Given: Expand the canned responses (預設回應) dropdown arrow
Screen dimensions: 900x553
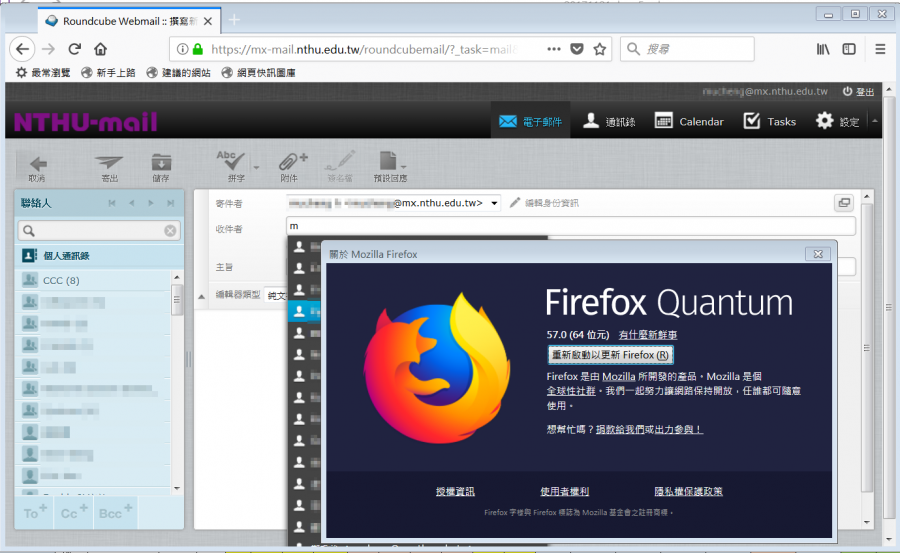Looking at the screenshot, I should click(x=403, y=167).
